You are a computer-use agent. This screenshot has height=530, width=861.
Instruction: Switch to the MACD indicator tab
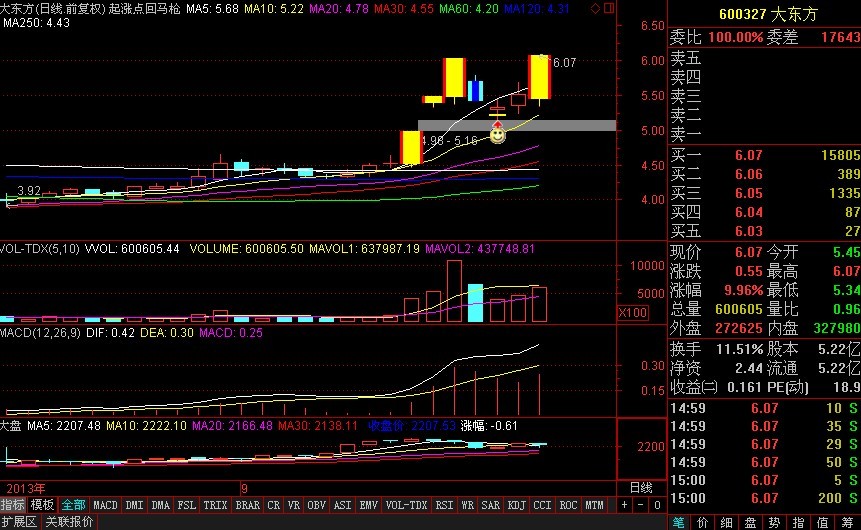pyautogui.click(x=106, y=505)
